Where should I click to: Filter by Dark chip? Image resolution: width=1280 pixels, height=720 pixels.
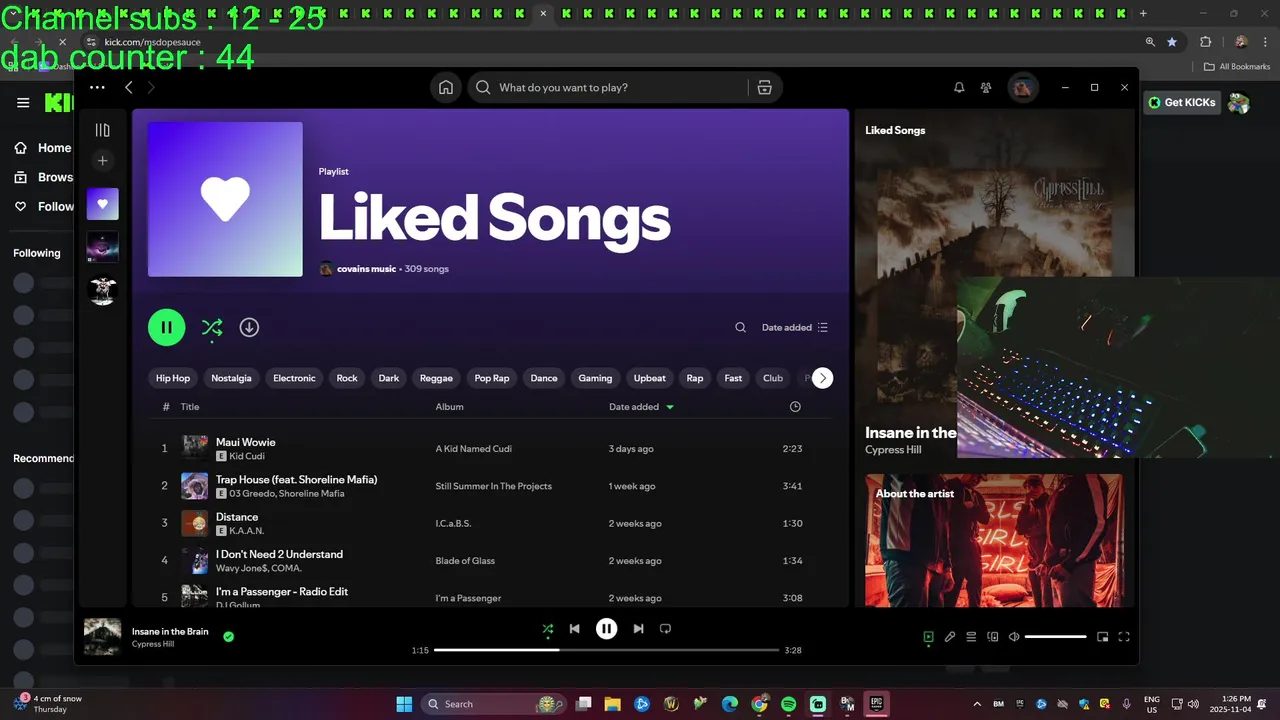(389, 378)
